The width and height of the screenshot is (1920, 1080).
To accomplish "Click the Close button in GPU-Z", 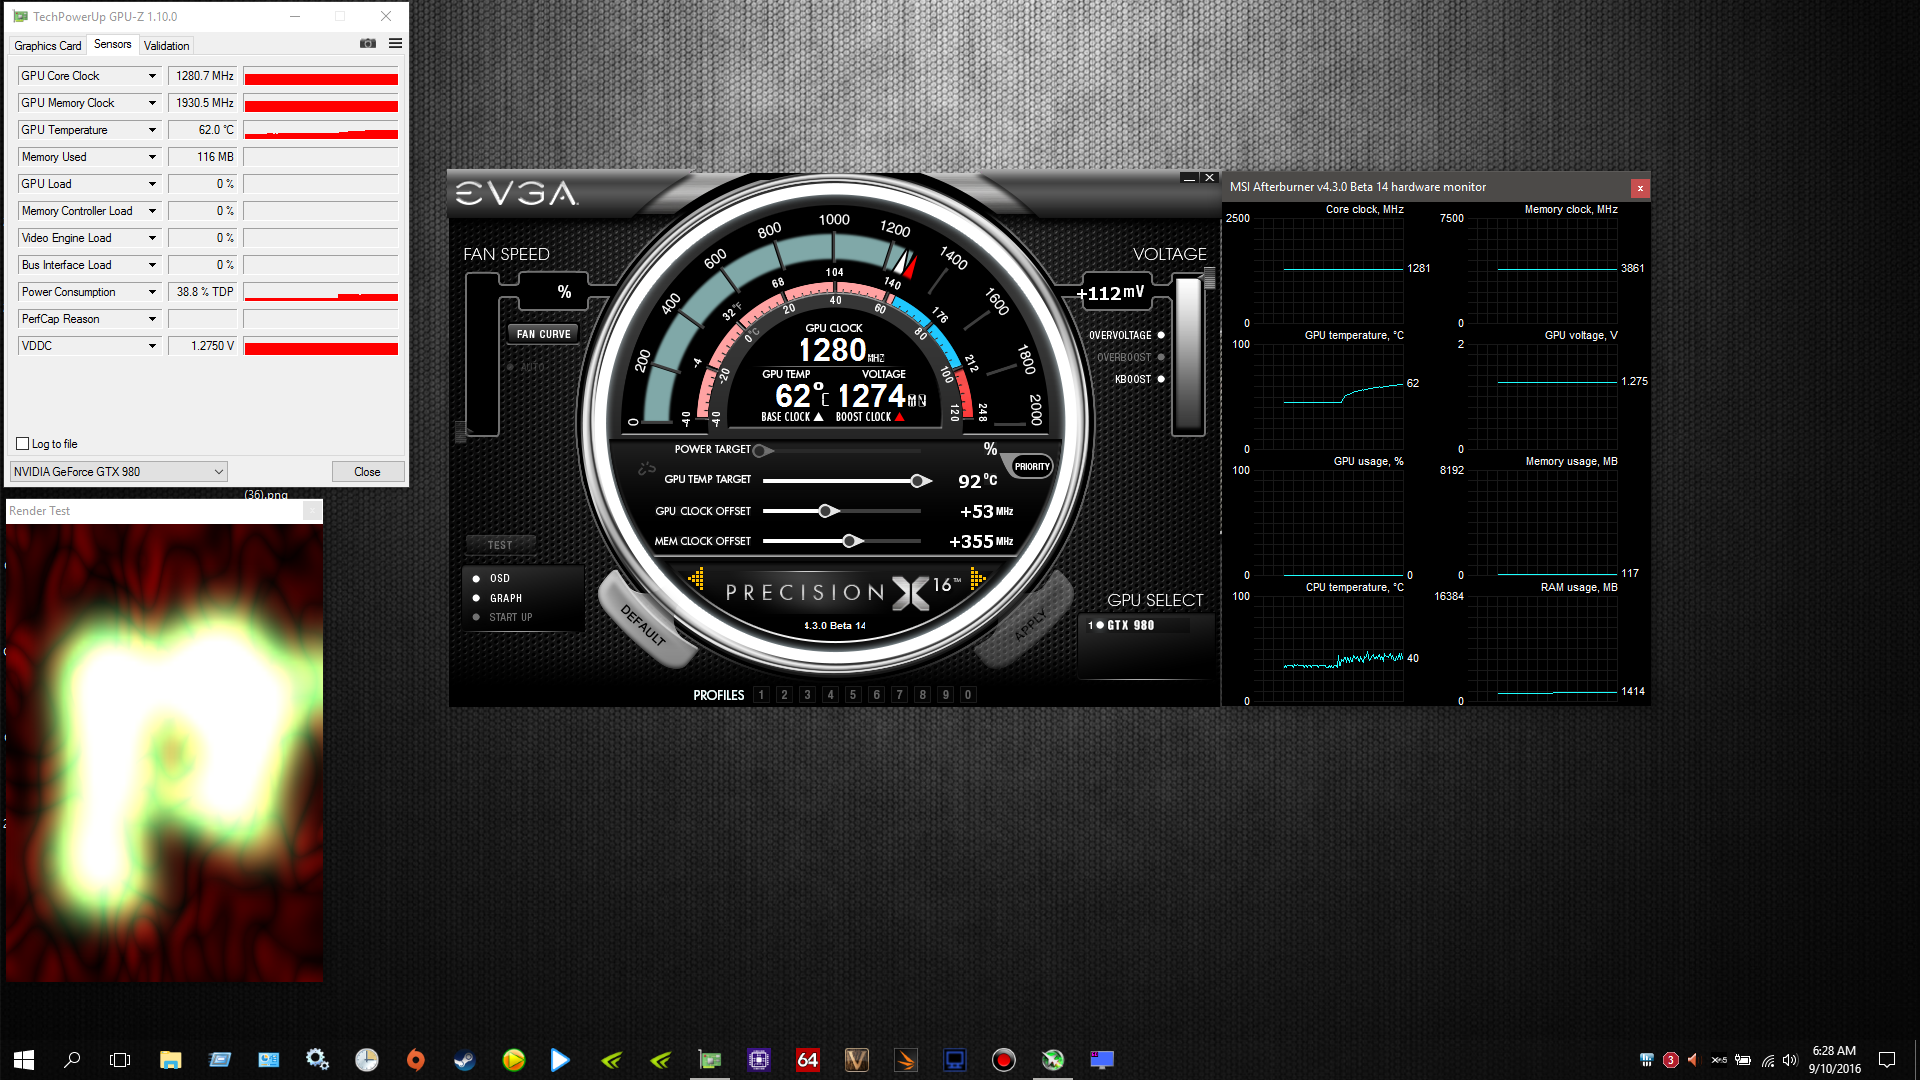I will (x=367, y=472).
